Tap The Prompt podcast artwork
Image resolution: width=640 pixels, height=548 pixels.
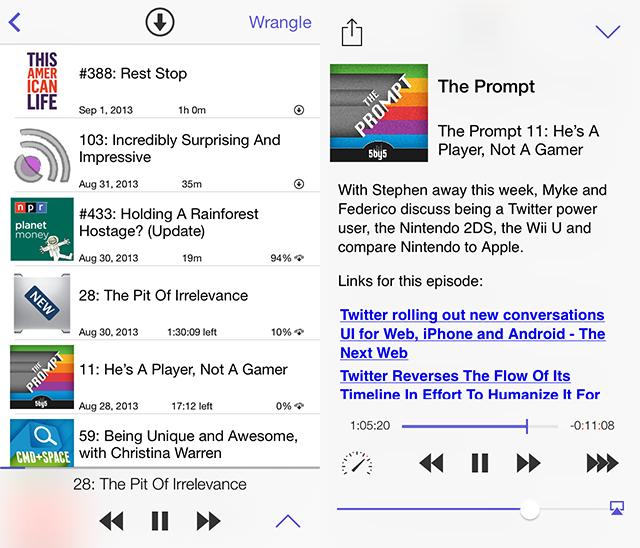(x=378, y=113)
